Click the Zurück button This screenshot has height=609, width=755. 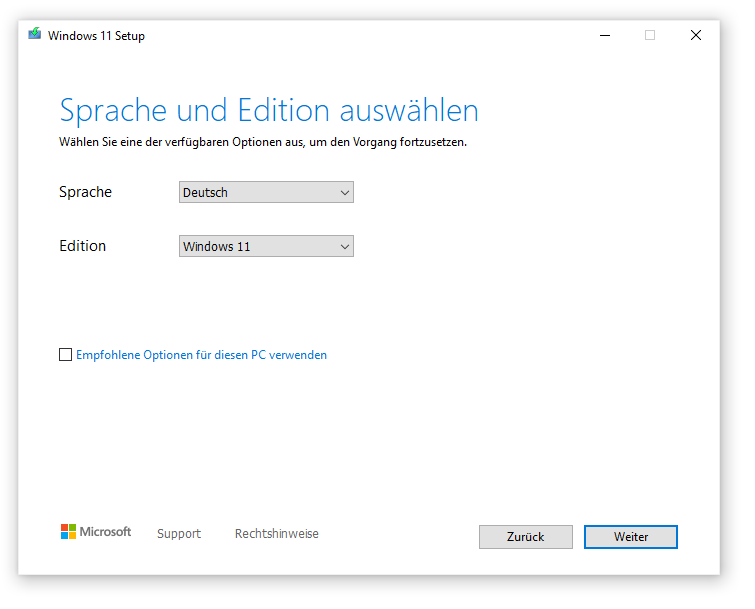coord(526,537)
